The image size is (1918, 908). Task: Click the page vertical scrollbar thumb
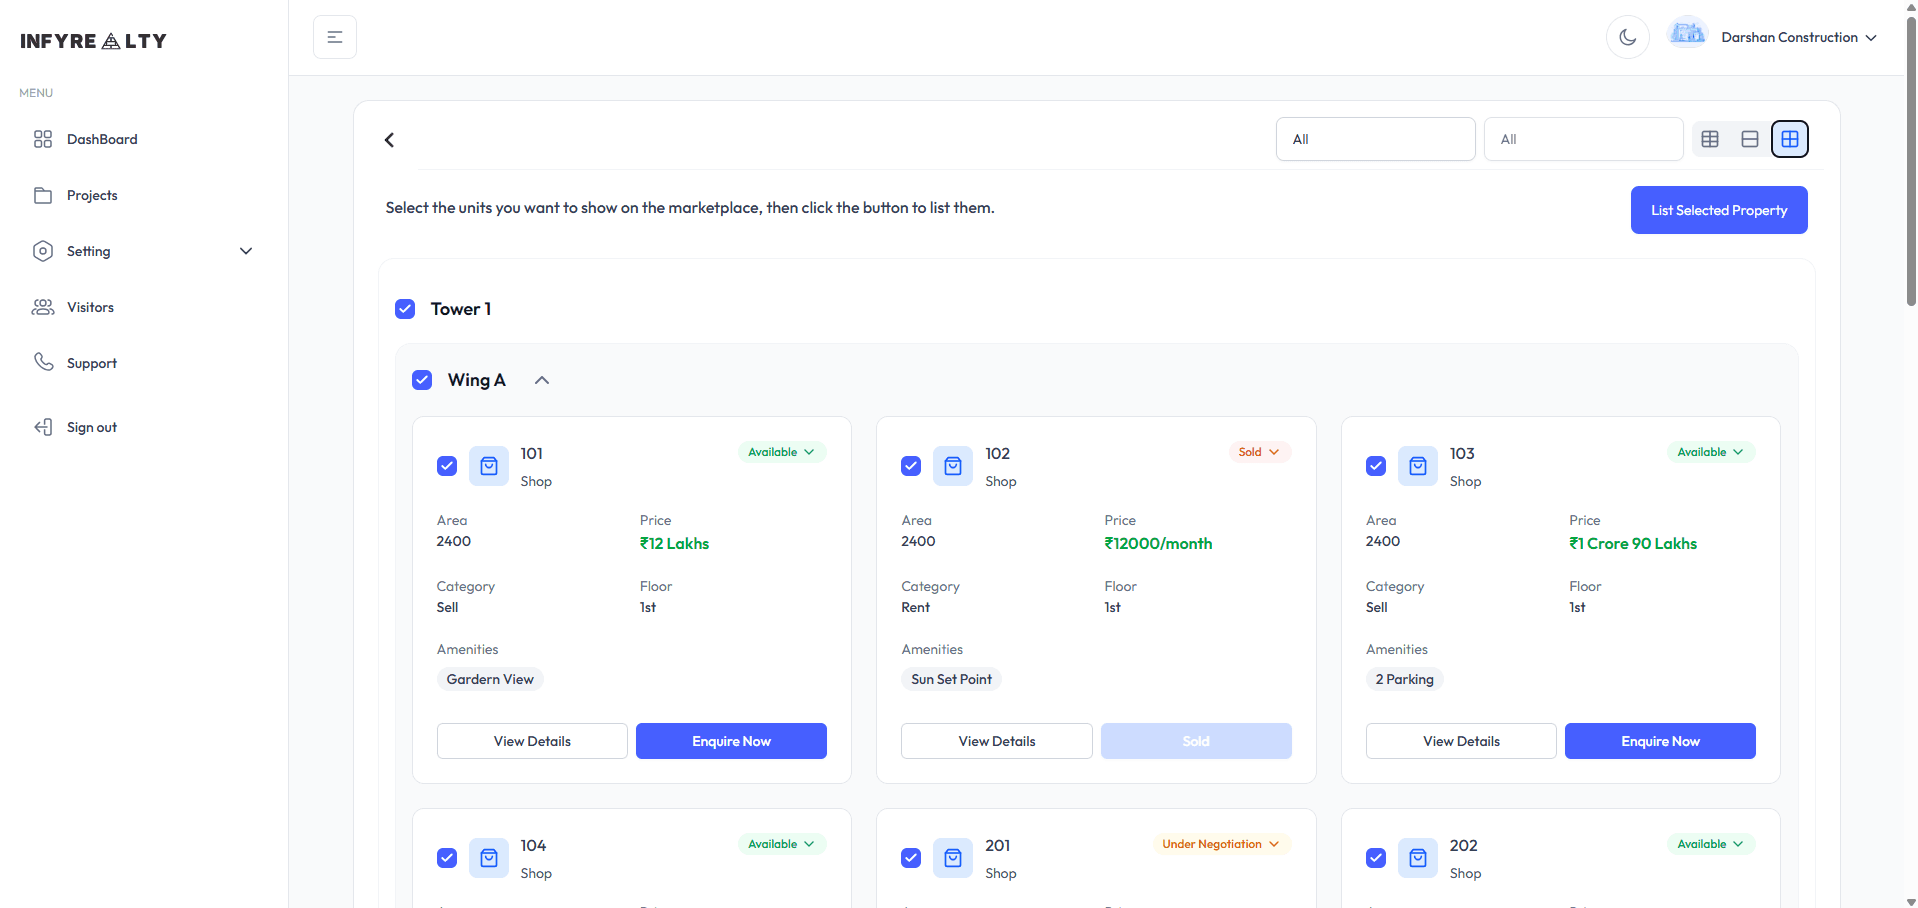click(1911, 160)
